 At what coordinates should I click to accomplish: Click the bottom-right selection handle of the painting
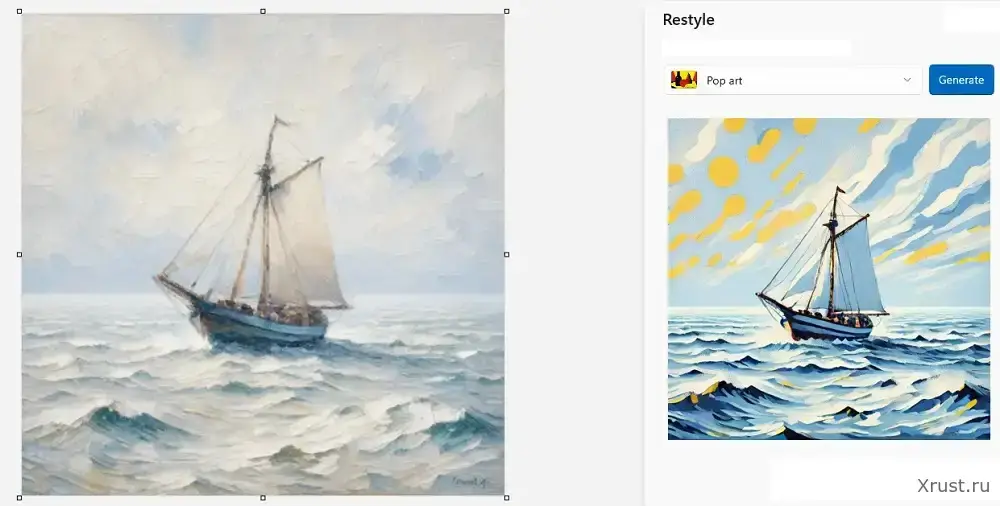click(506, 497)
